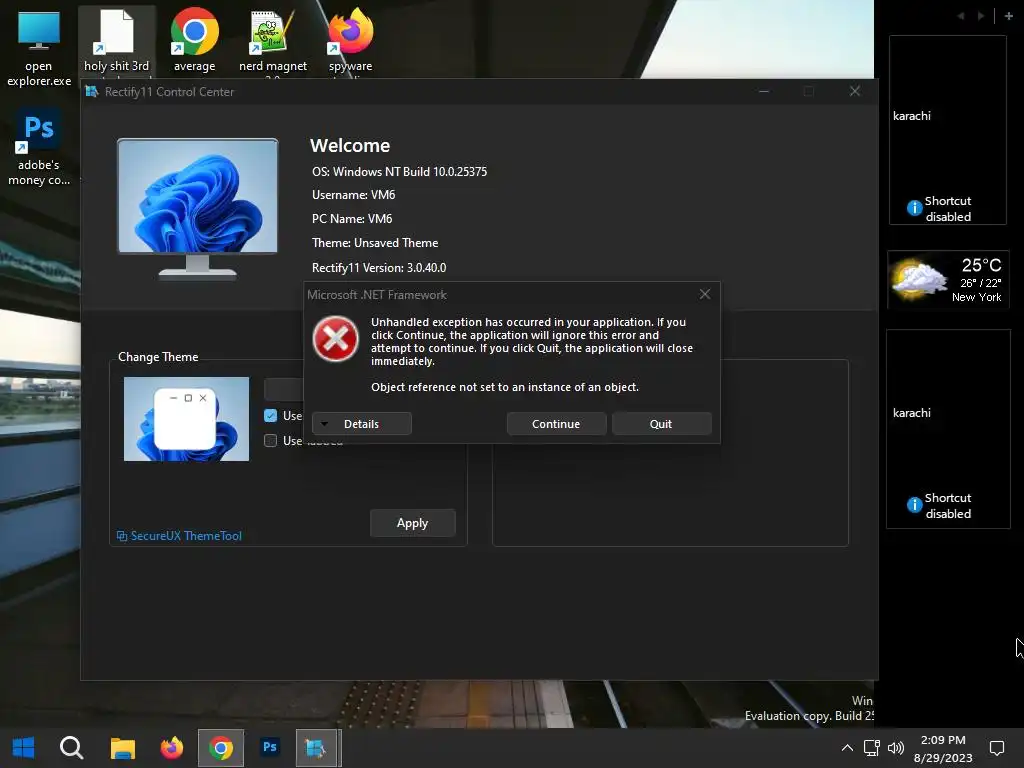Minimize the Rectify11 Control Center window
This screenshot has height=768, width=1024.
[763, 91]
